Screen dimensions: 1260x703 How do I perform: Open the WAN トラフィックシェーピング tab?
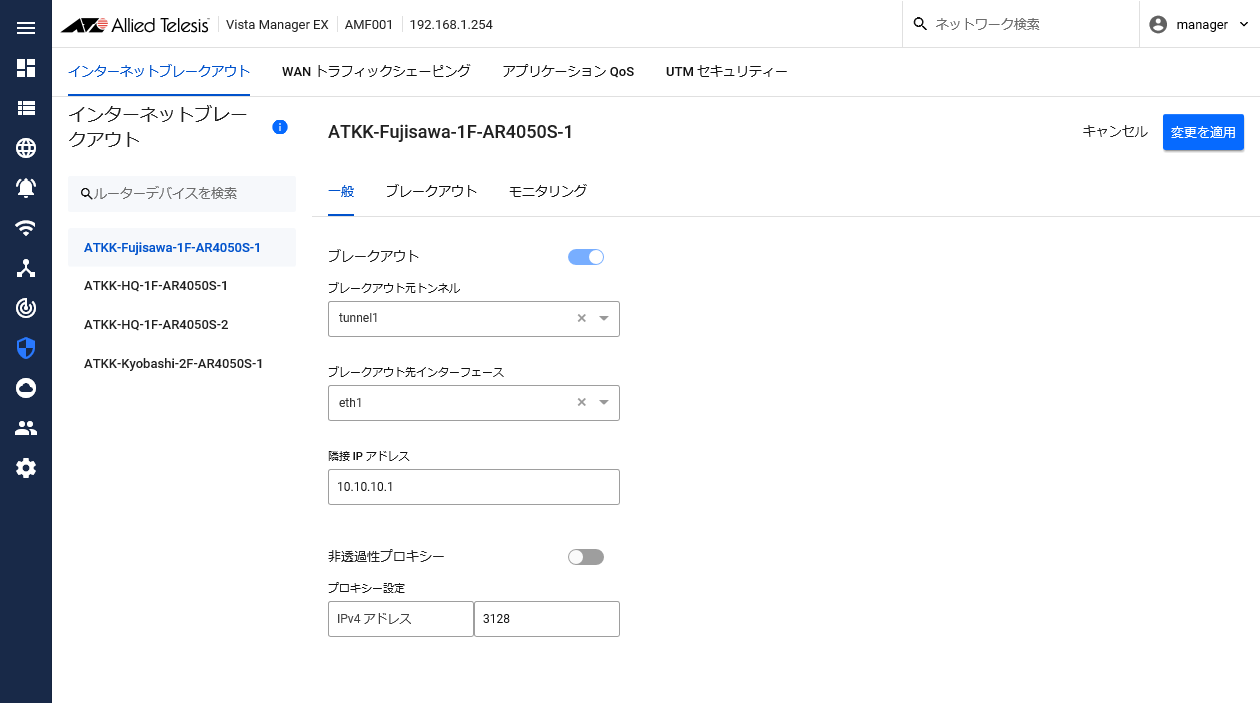tap(376, 72)
